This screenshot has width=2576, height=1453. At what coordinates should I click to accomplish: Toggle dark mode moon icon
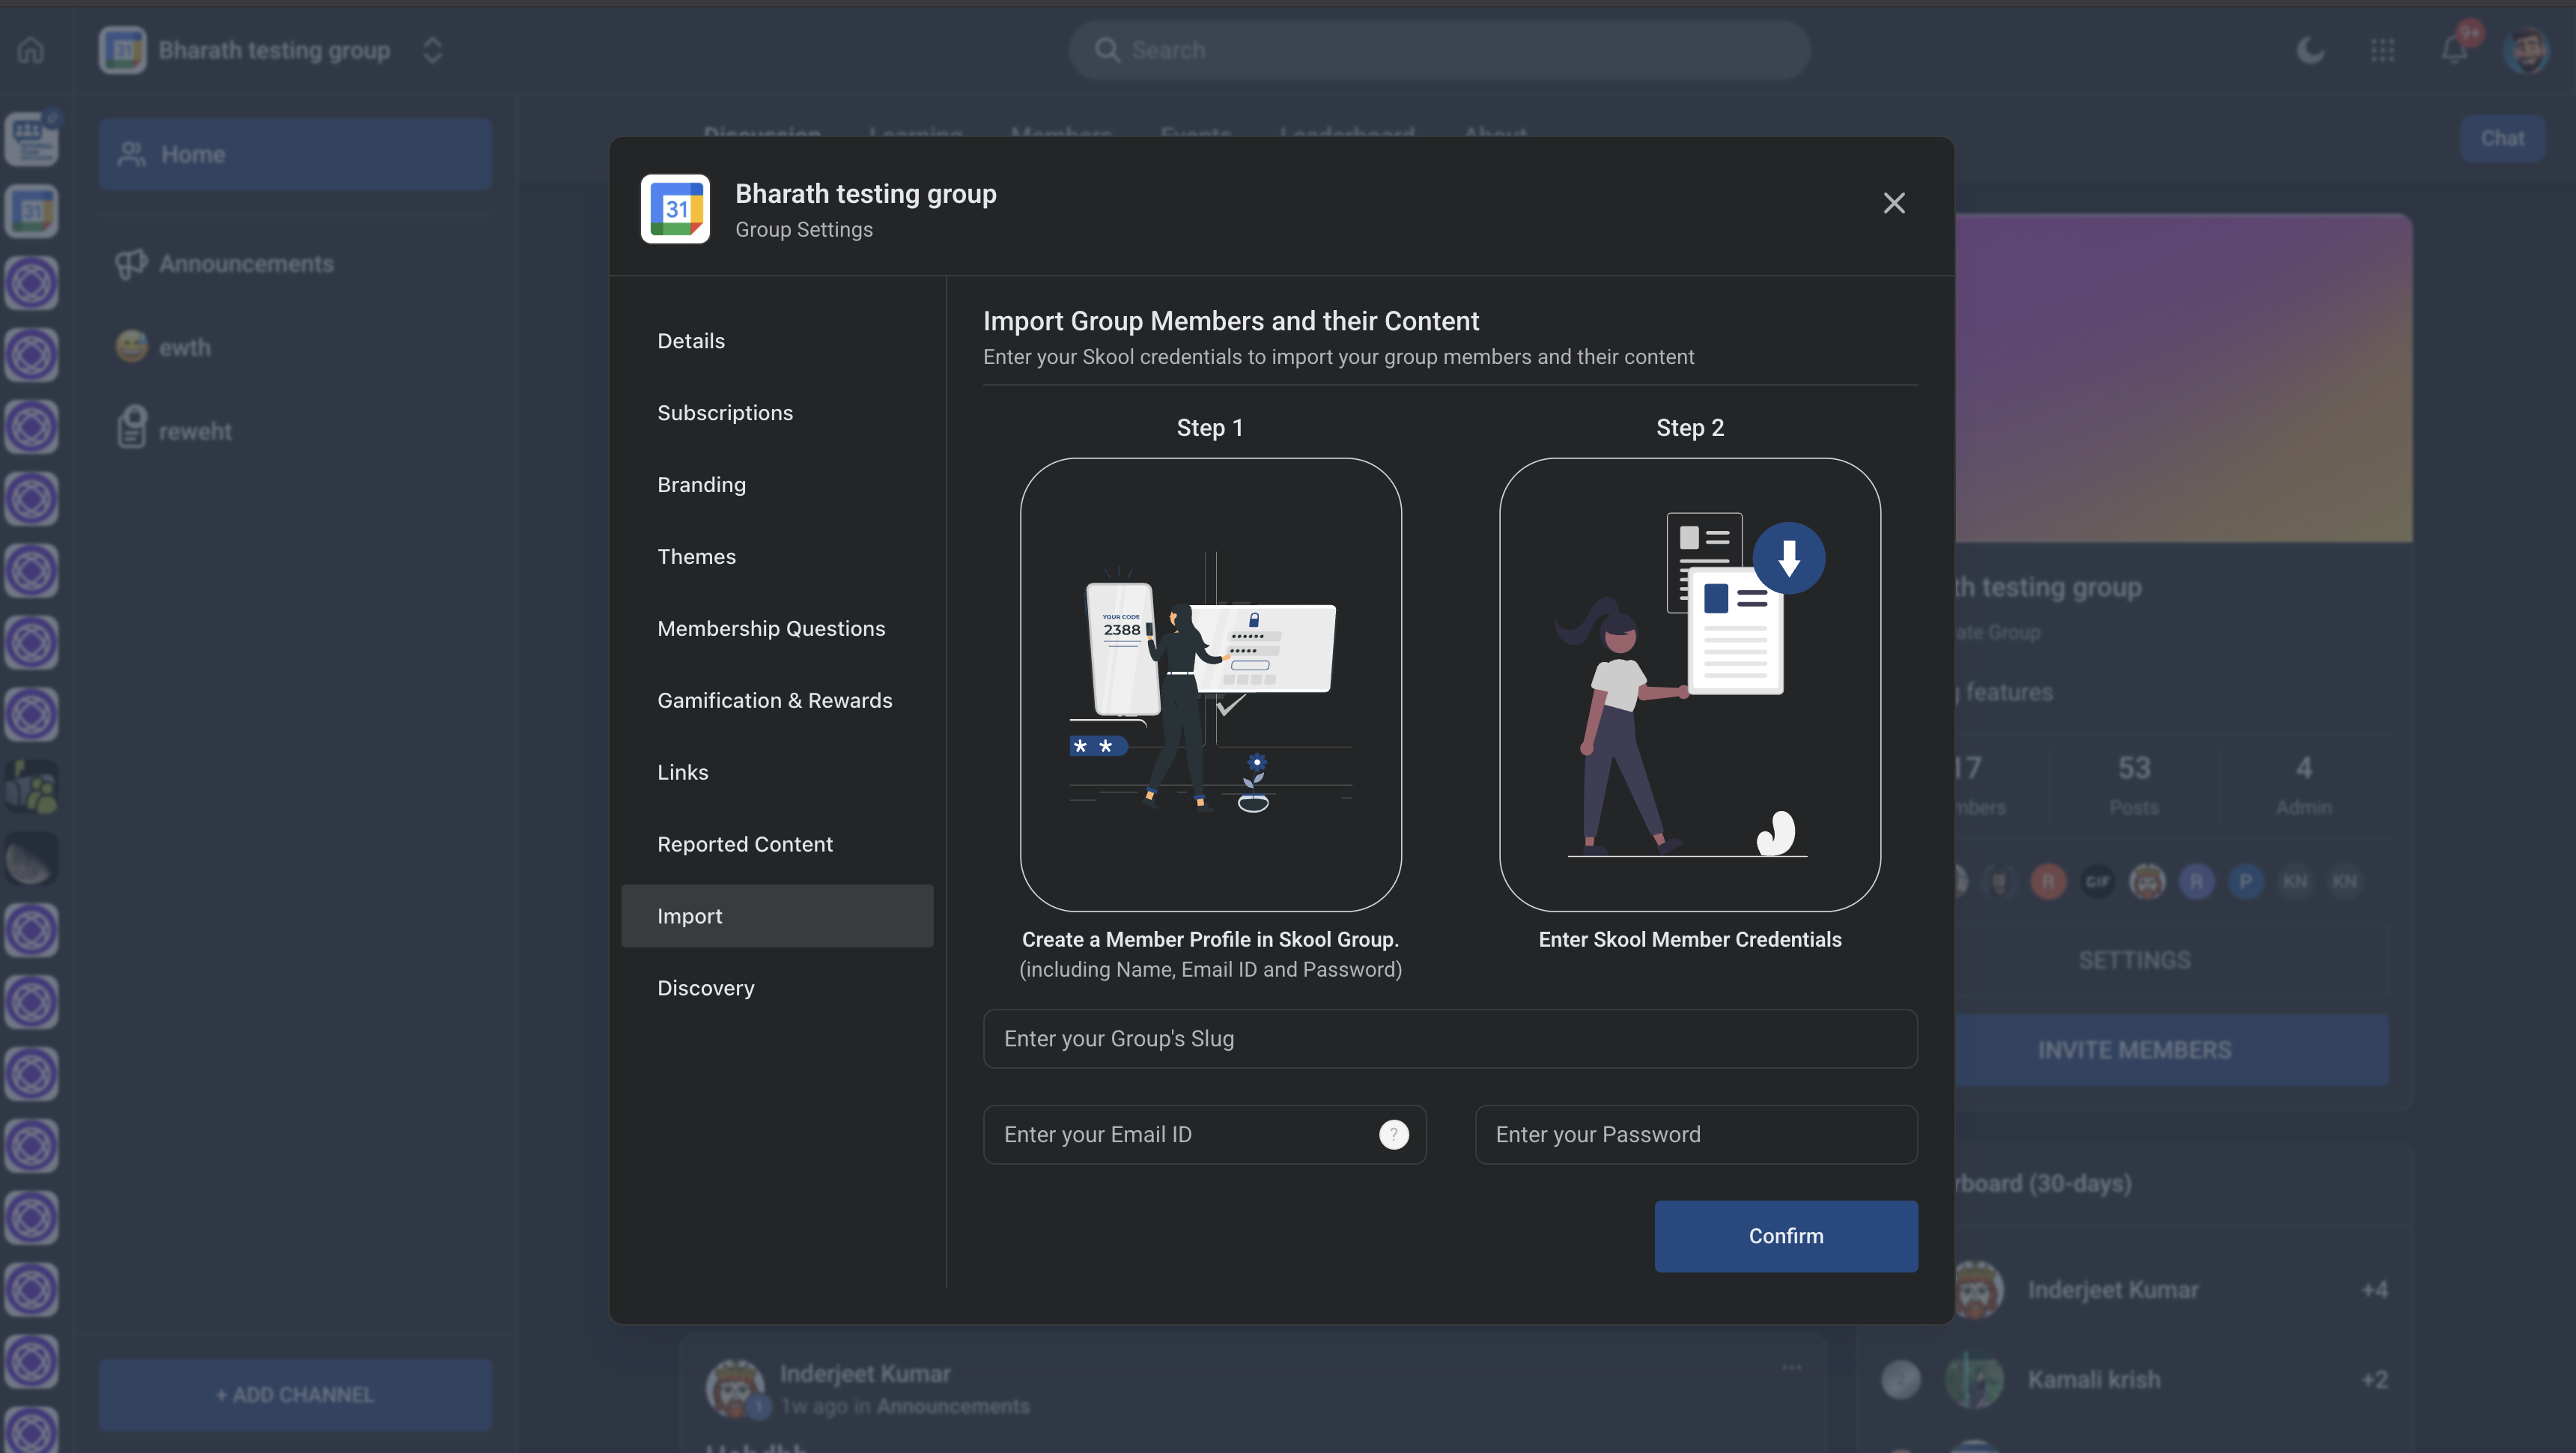click(x=2310, y=50)
